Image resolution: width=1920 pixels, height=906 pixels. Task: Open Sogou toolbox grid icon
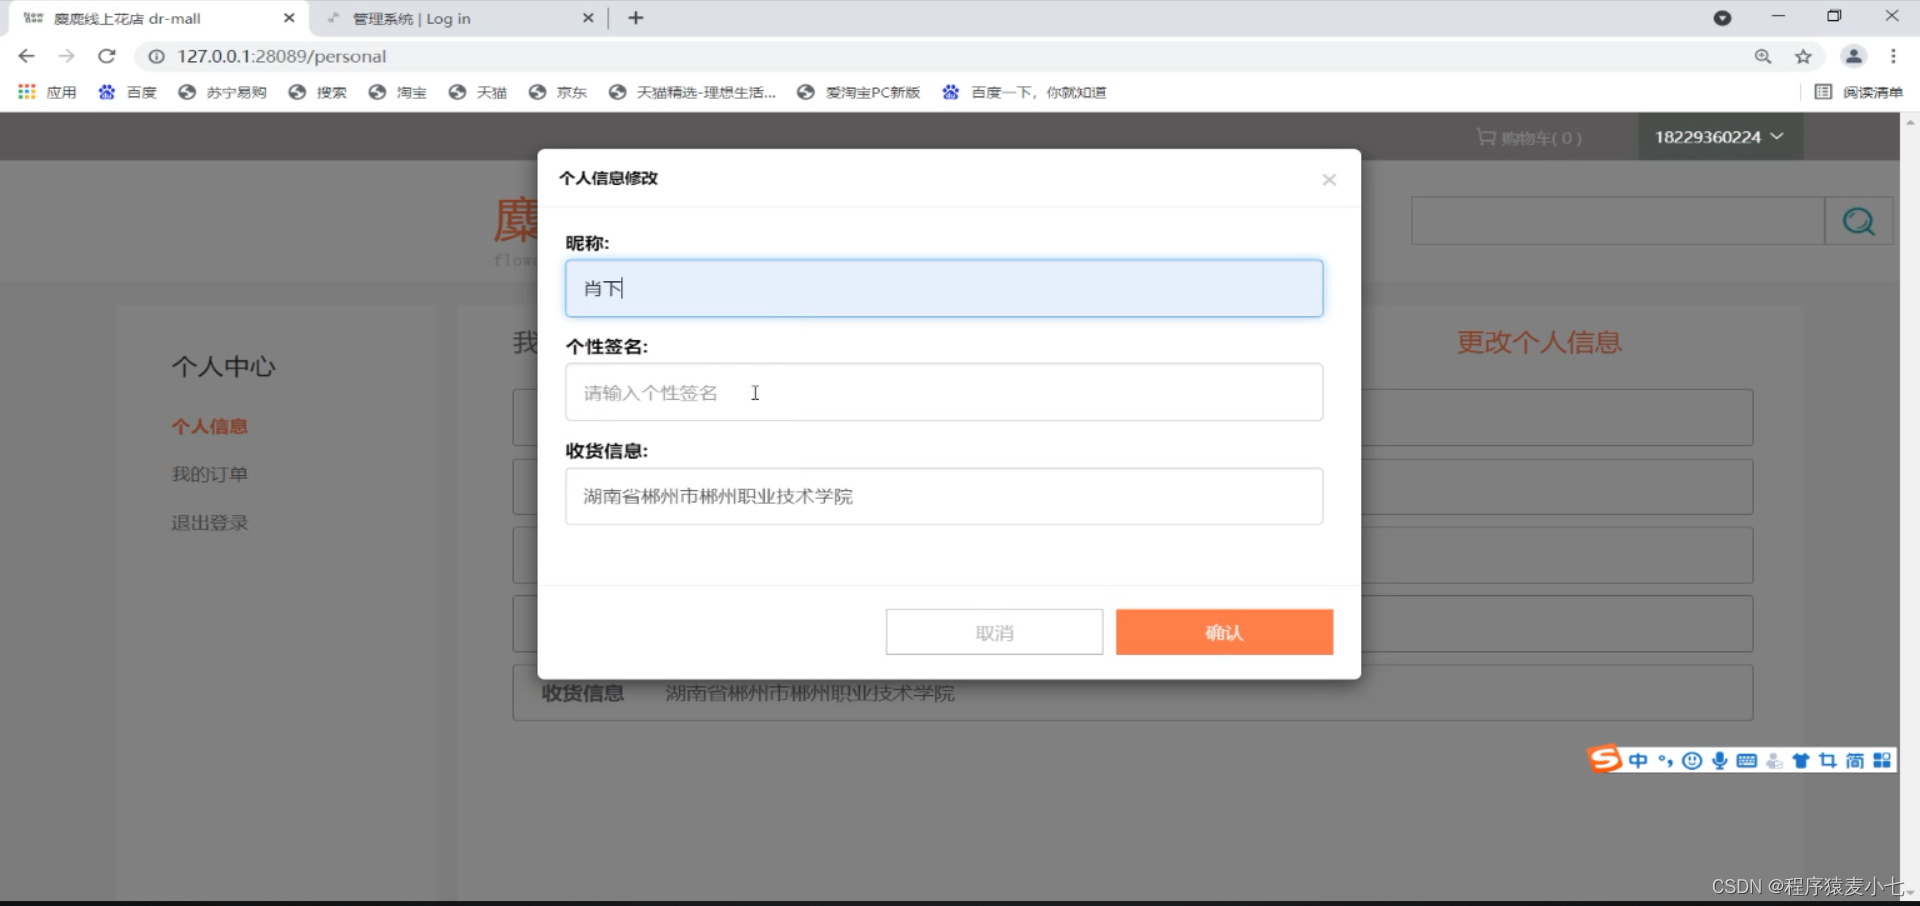pyautogui.click(x=1882, y=761)
